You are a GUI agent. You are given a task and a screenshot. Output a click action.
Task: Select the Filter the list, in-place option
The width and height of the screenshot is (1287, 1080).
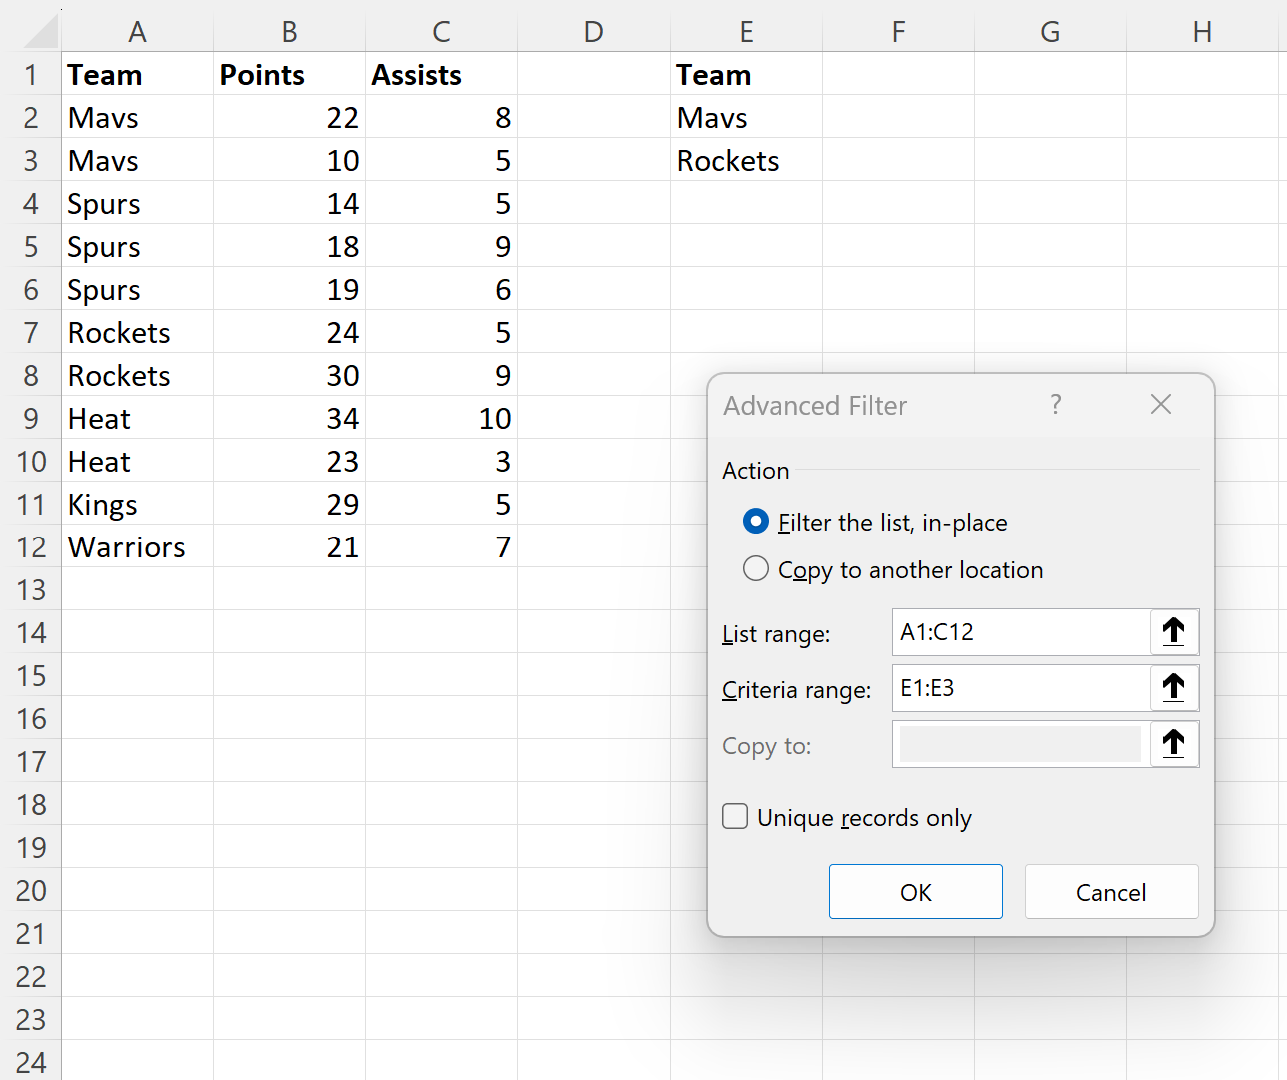[756, 521]
